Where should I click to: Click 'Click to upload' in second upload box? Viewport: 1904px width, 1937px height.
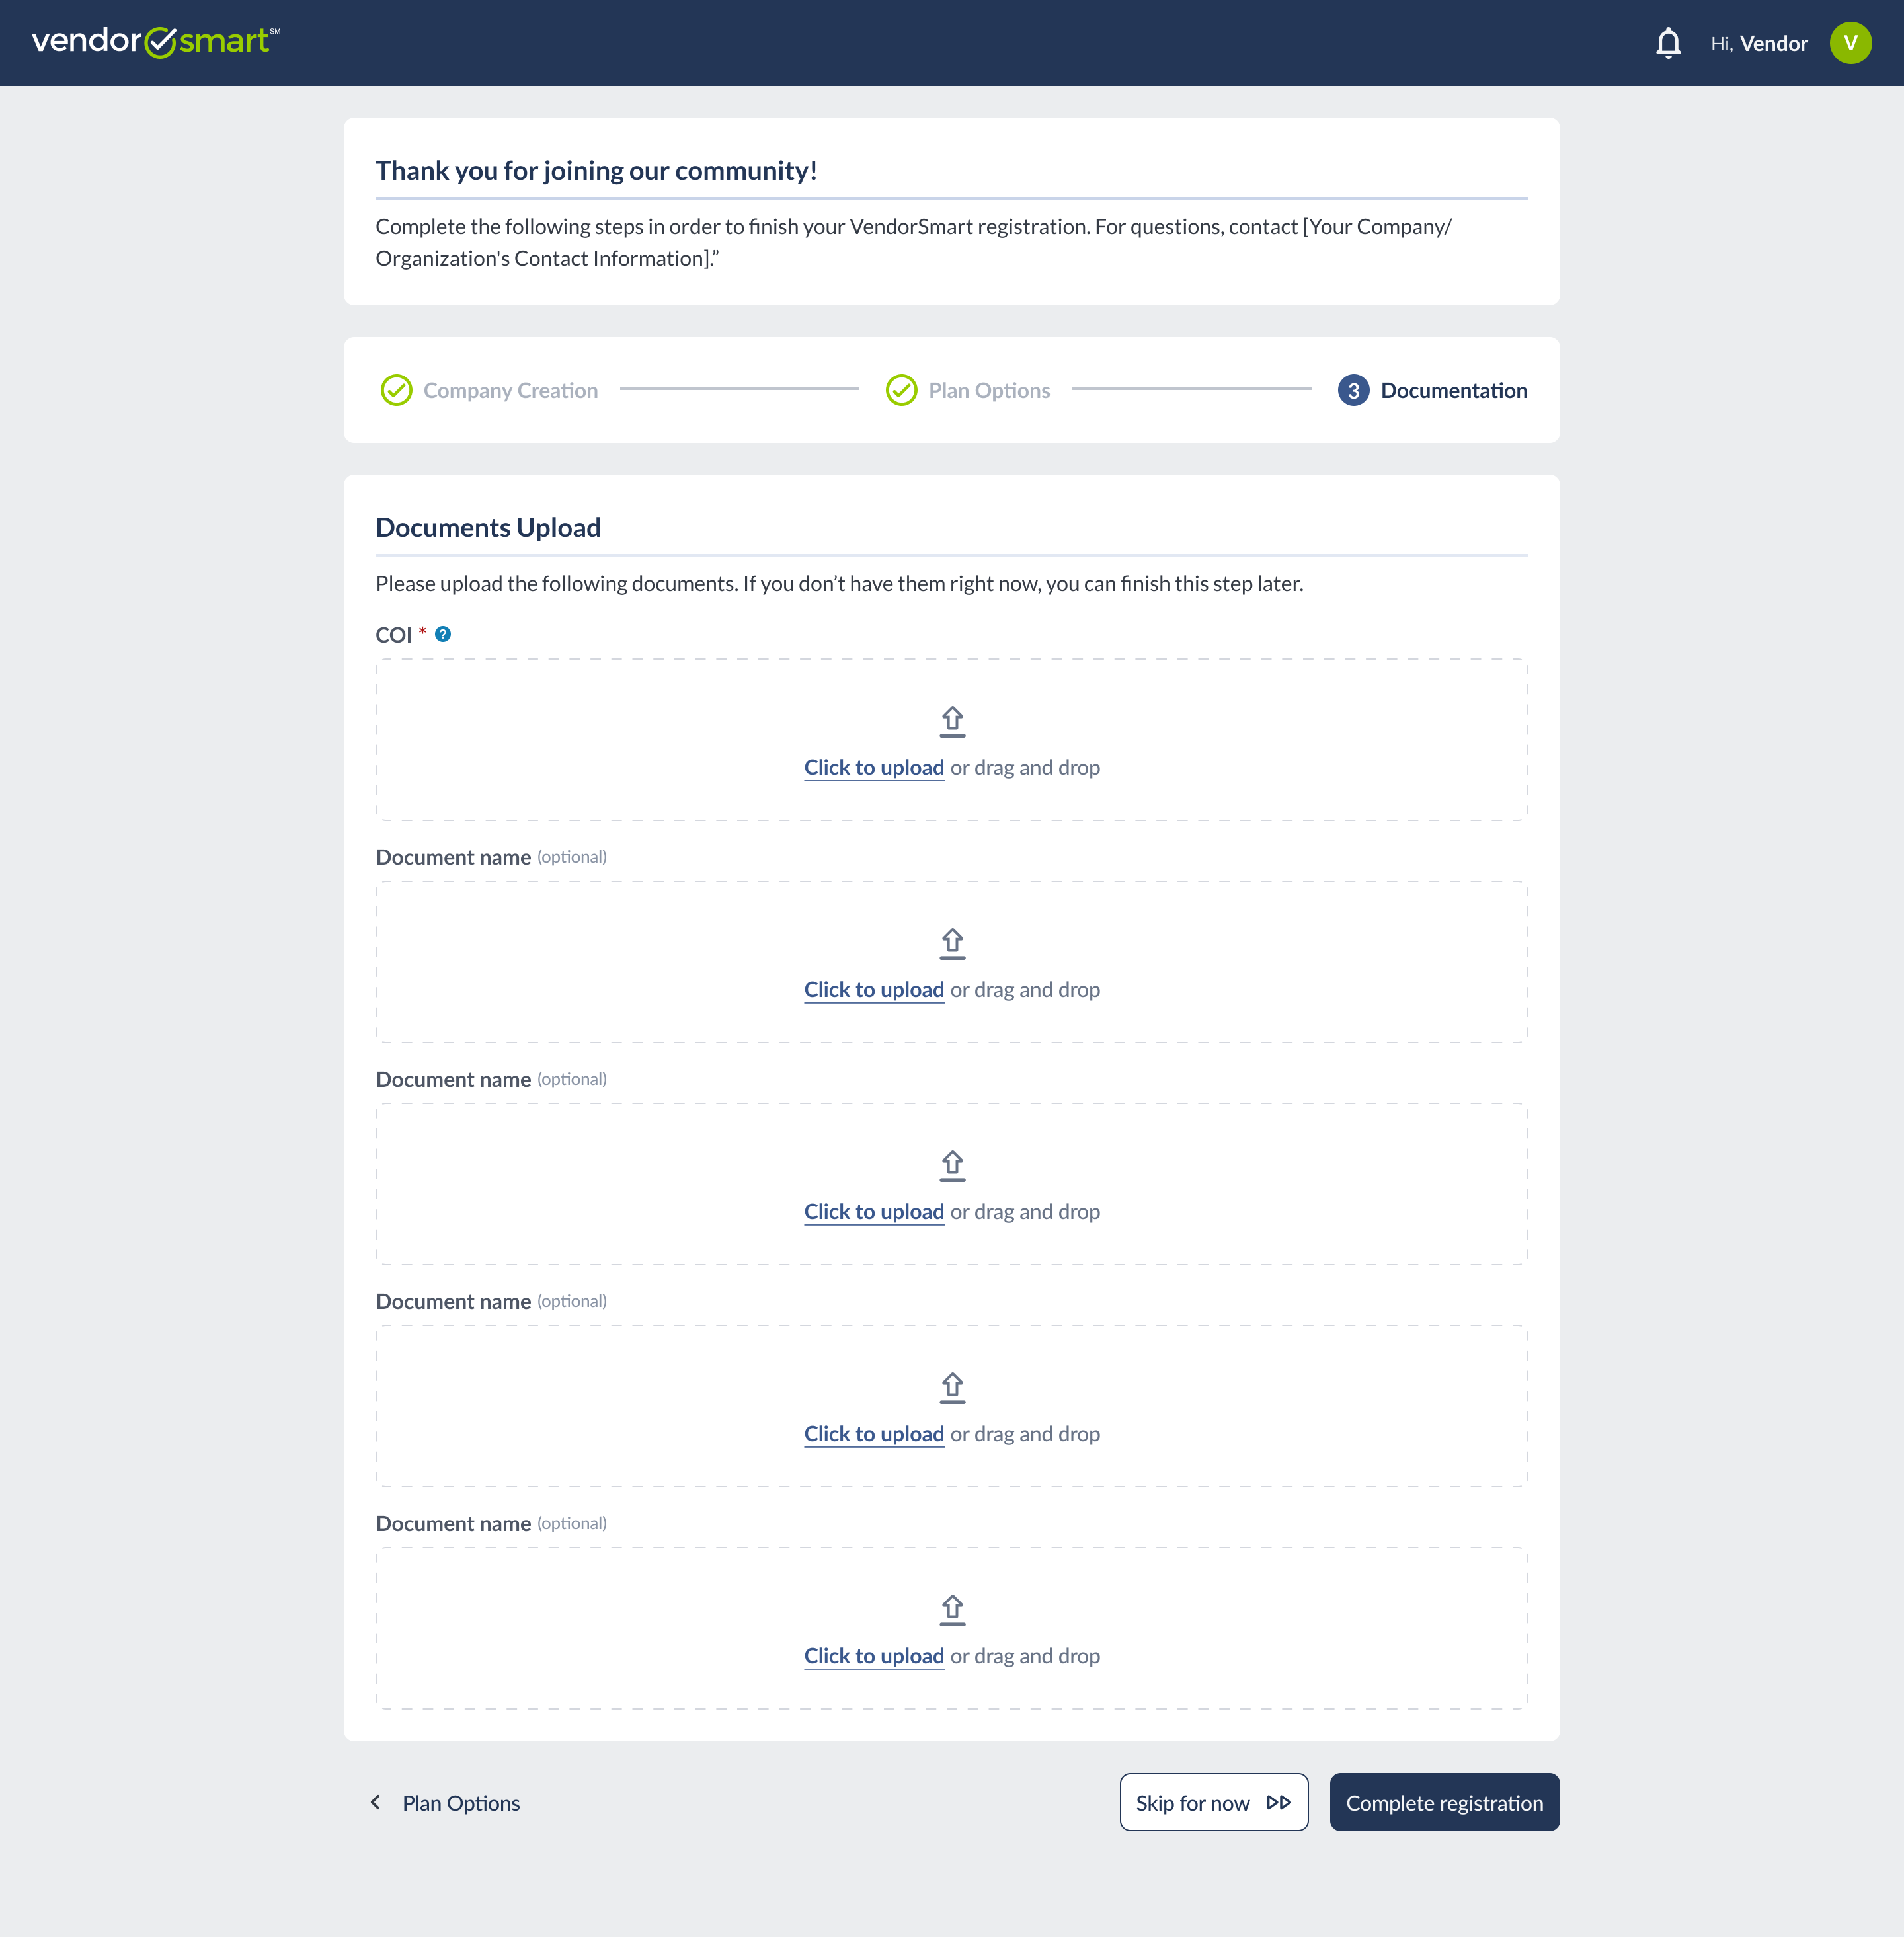click(874, 990)
